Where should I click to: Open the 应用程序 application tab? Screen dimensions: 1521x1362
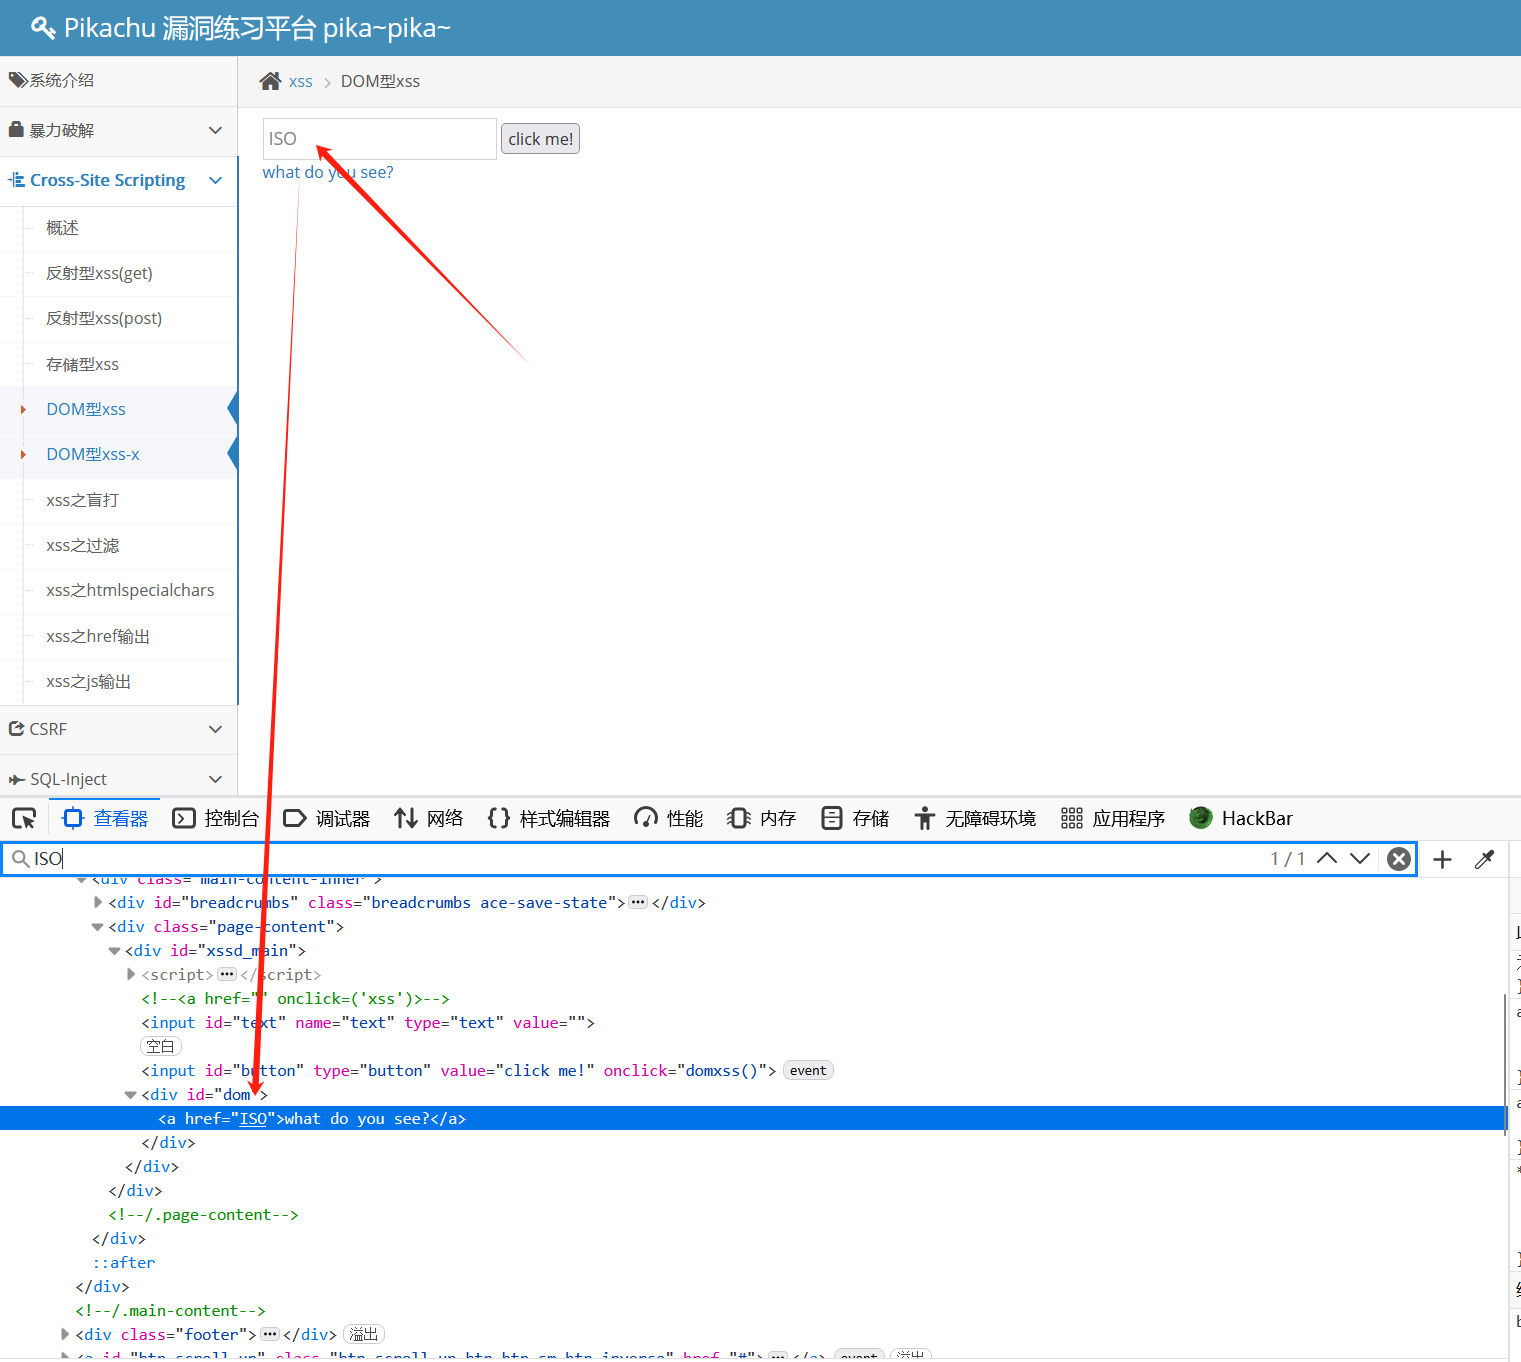[x=1113, y=819]
